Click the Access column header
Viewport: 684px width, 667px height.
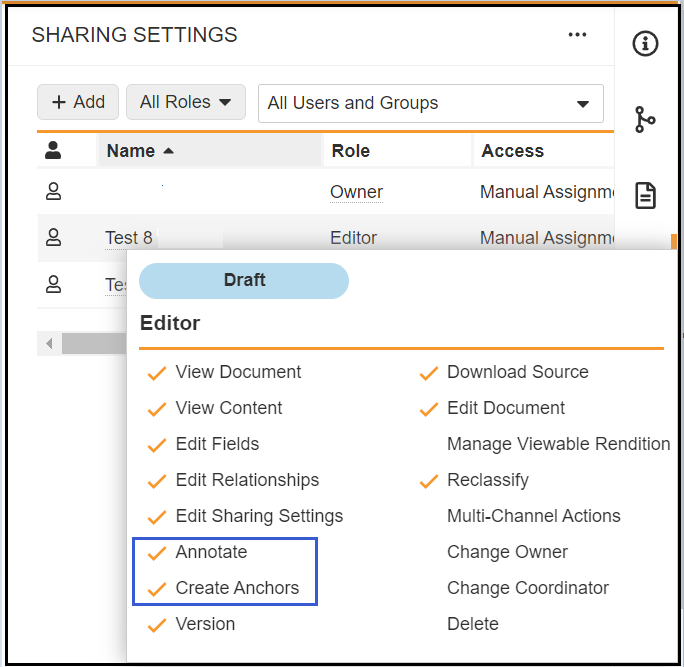coord(512,151)
